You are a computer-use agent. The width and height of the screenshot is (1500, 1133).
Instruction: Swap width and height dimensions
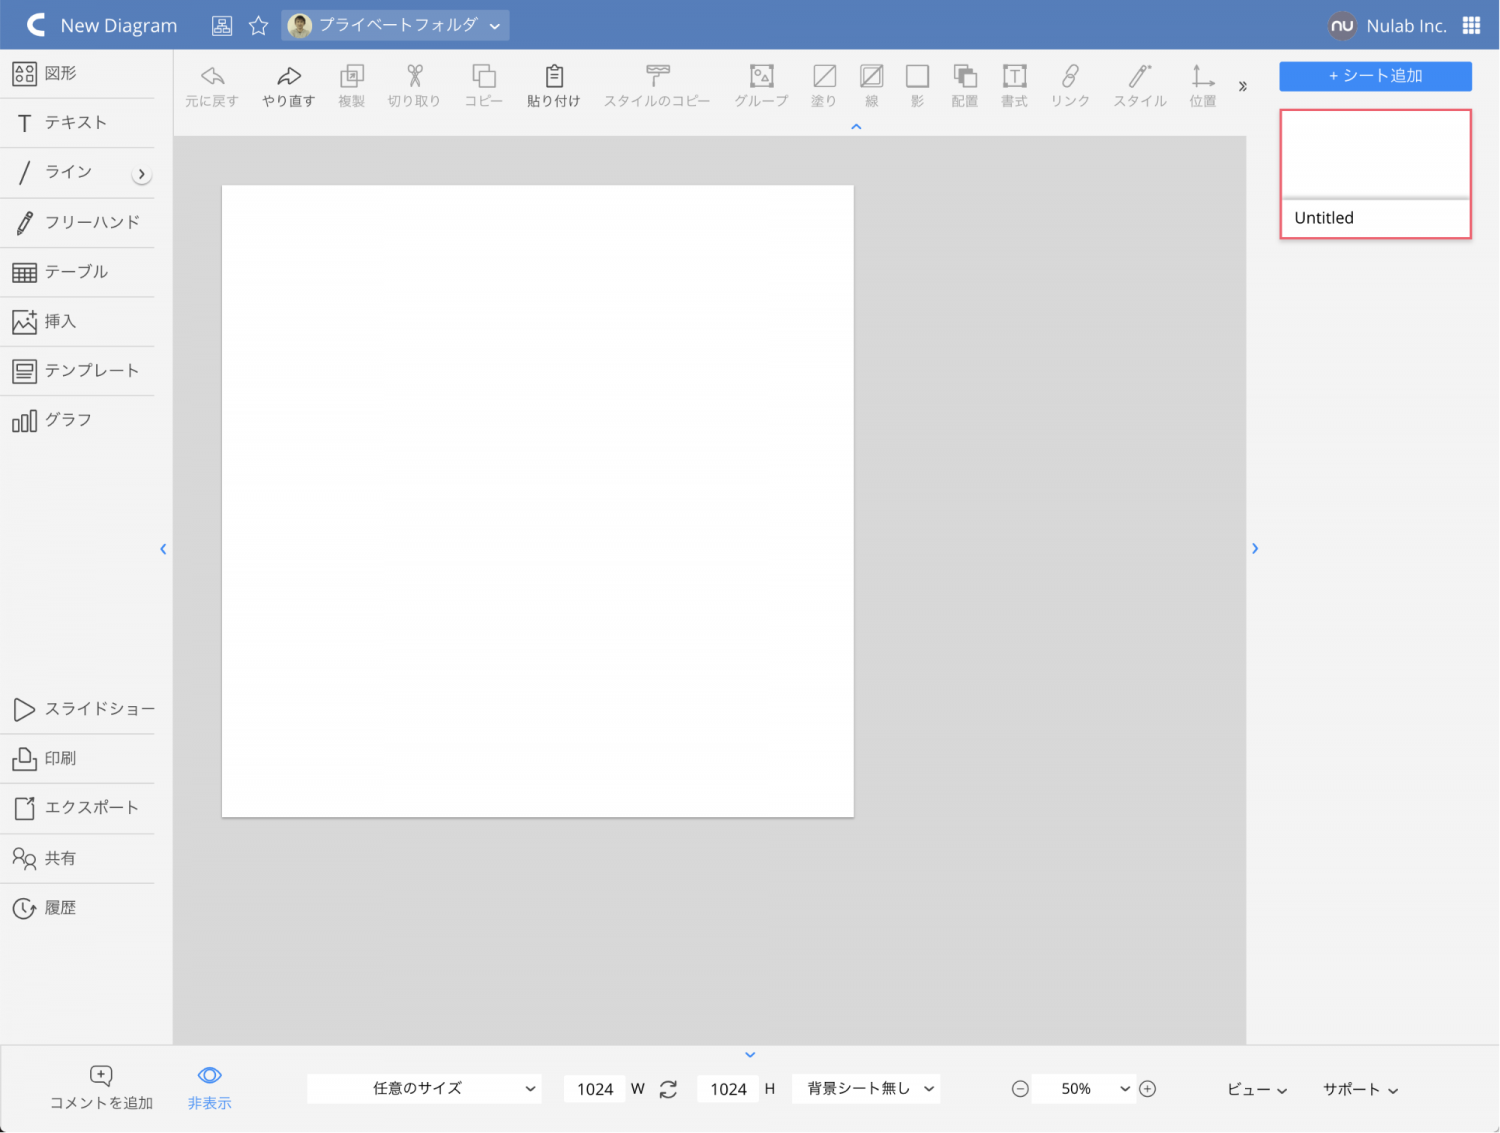[668, 1089]
